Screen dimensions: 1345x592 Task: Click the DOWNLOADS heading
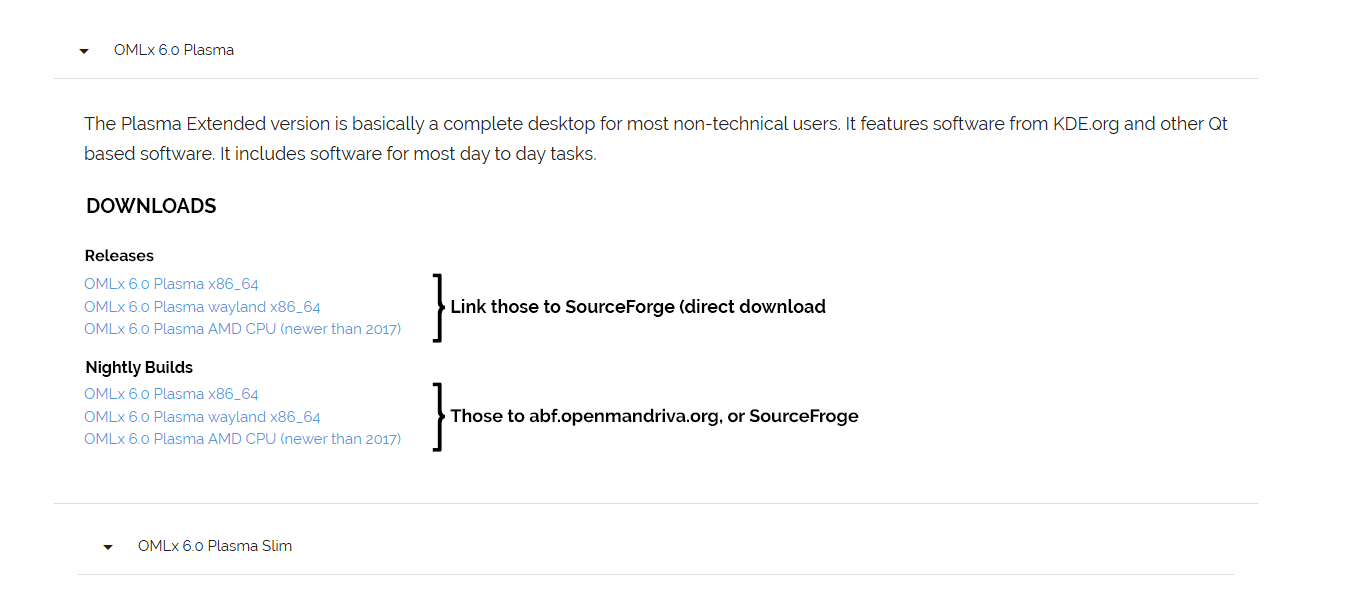click(151, 206)
